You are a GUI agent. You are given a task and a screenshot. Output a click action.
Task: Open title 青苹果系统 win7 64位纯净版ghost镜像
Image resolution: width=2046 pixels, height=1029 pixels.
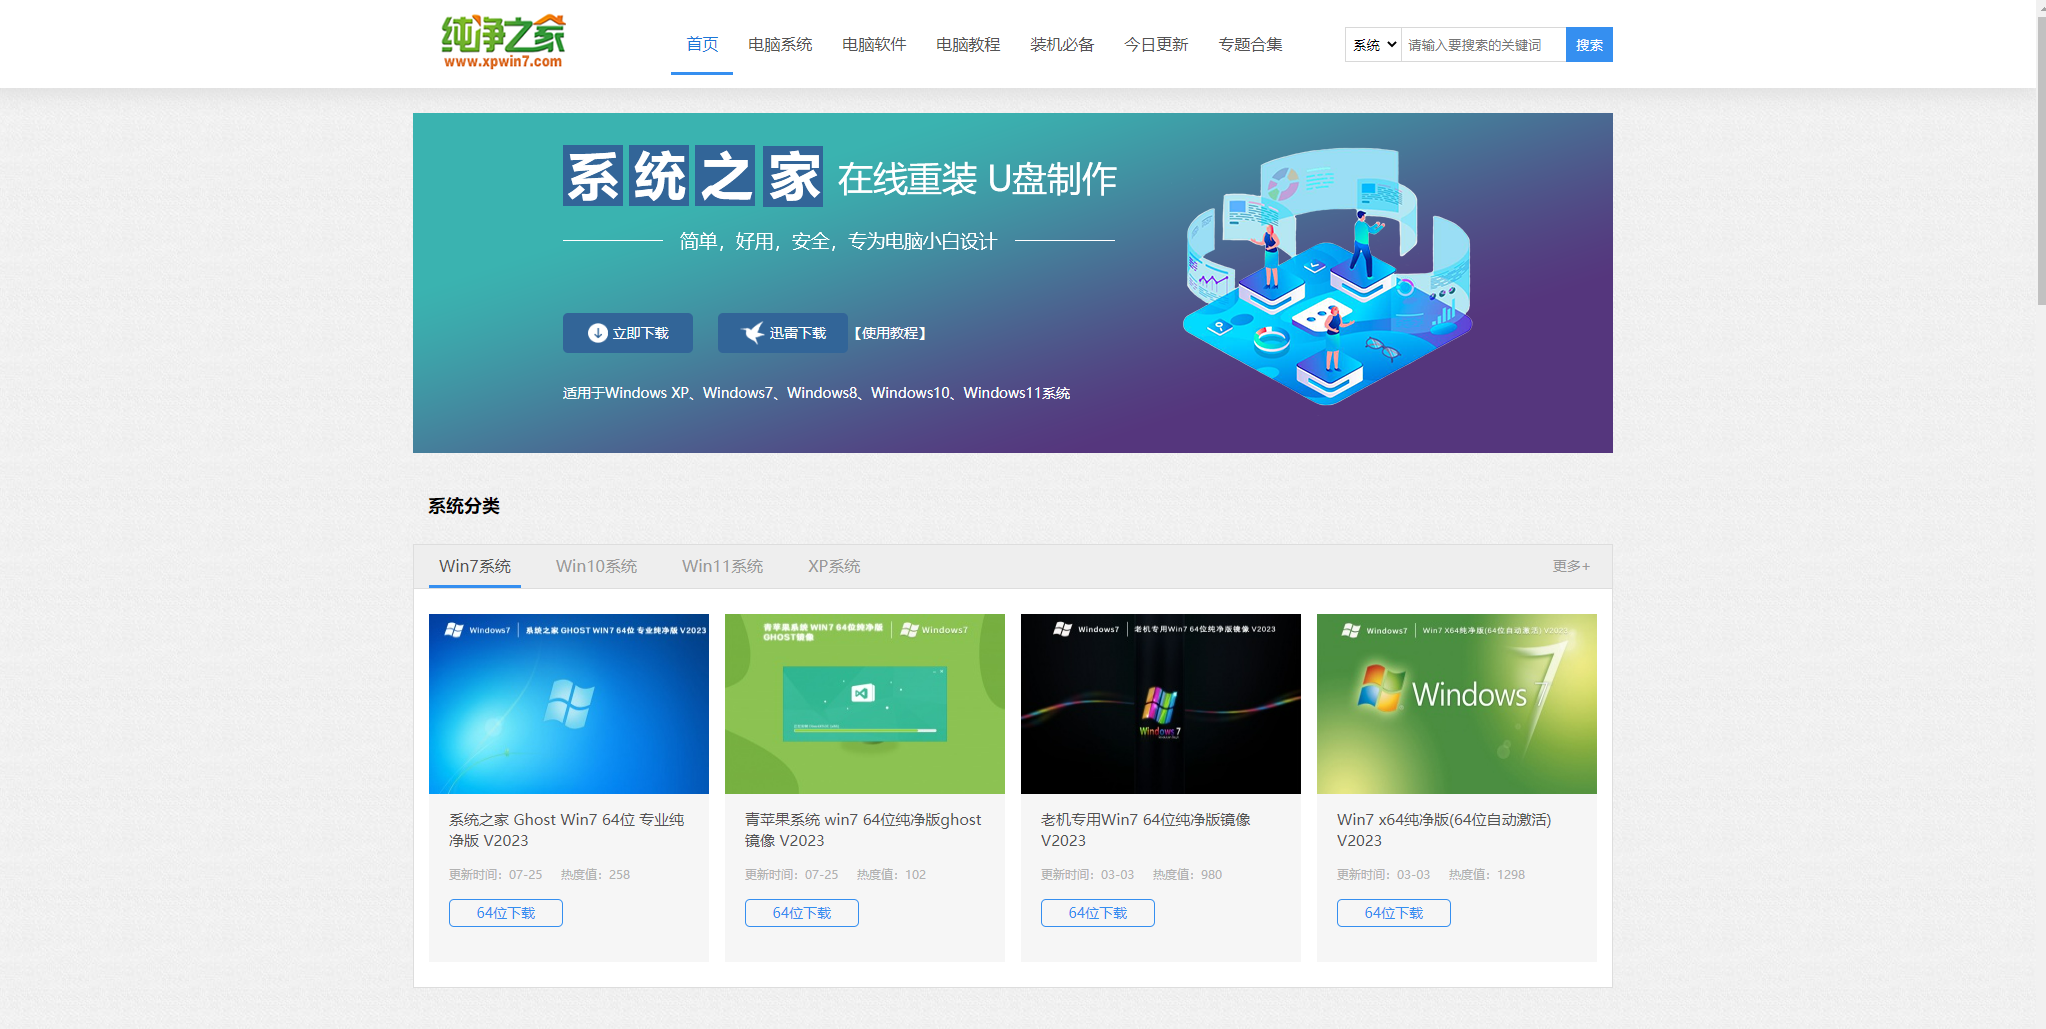click(864, 830)
